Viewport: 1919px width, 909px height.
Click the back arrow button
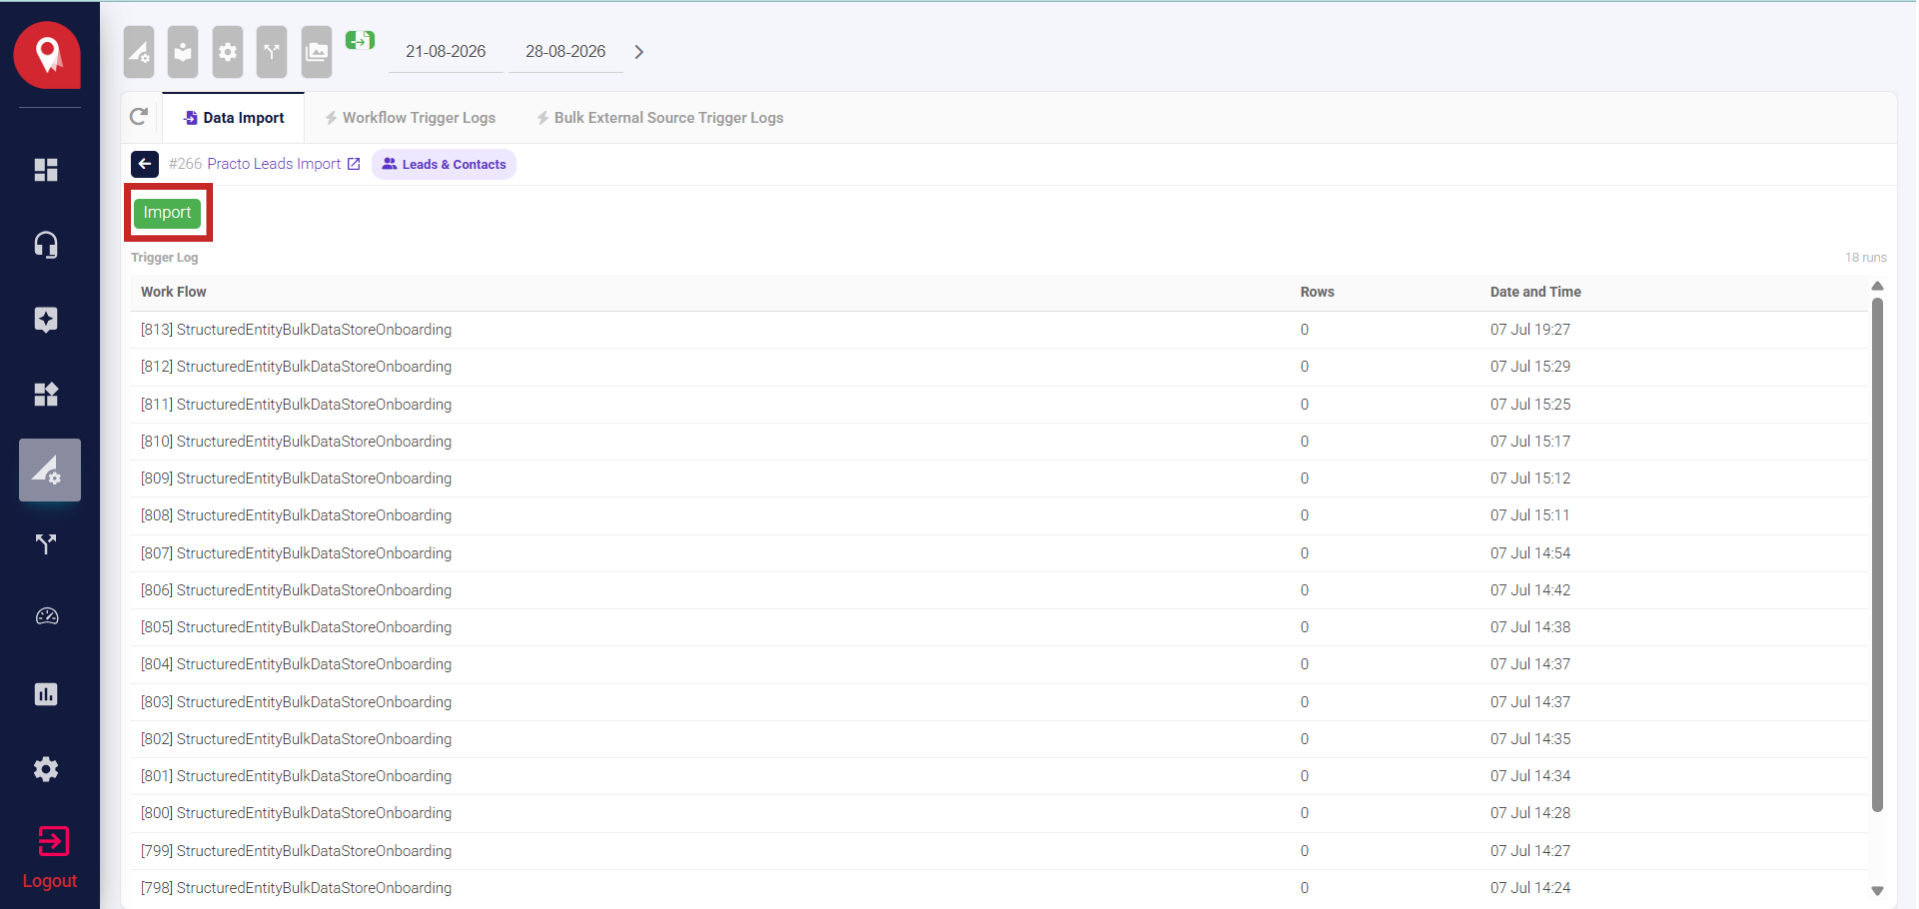[x=145, y=164]
